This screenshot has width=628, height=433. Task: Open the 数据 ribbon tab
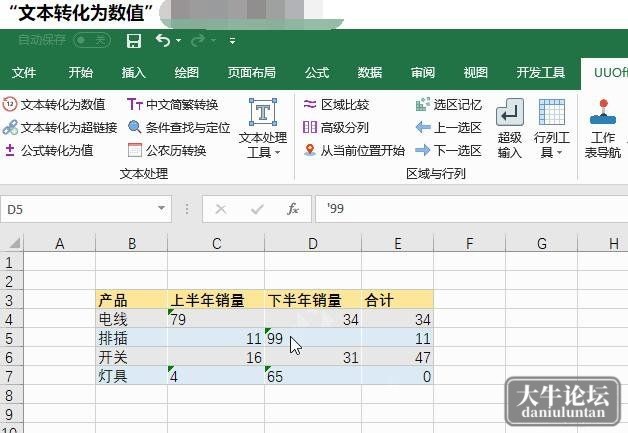click(x=369, y=73)
